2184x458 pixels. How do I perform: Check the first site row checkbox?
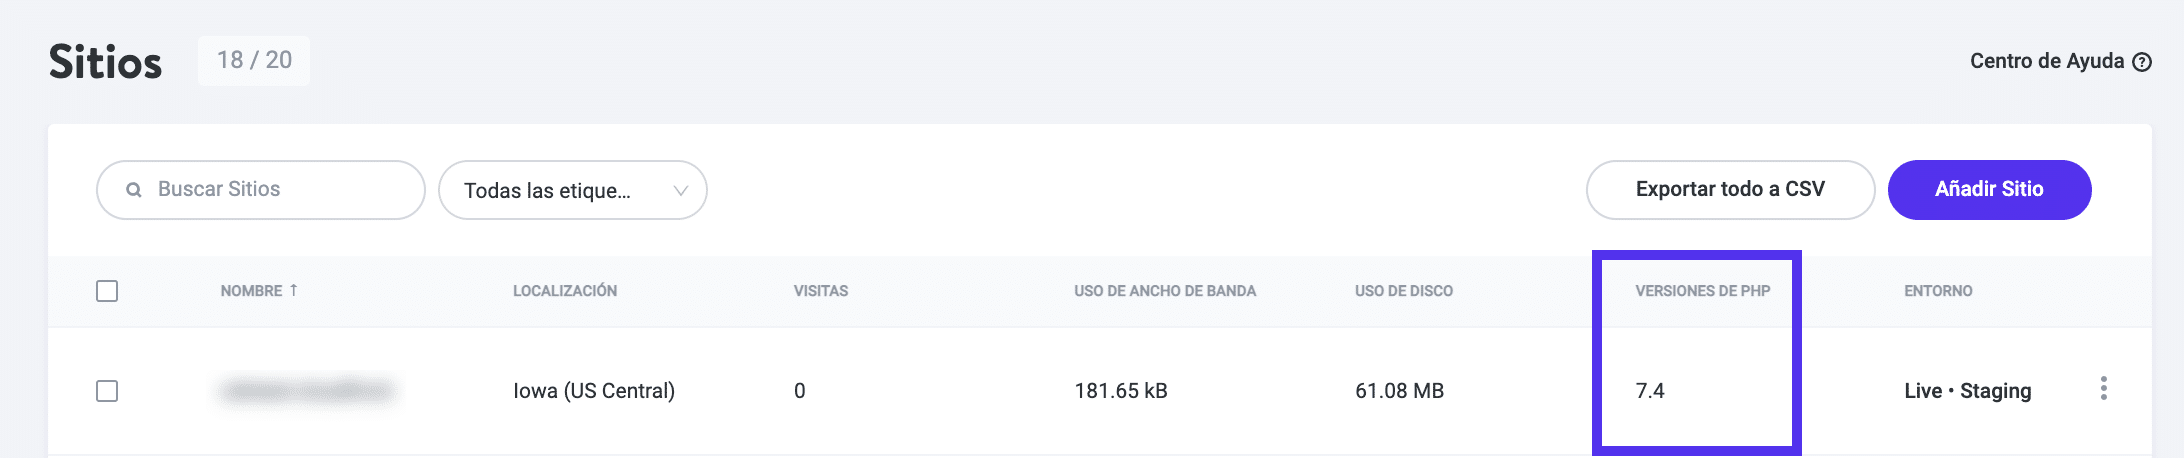[x=107, y=391]
